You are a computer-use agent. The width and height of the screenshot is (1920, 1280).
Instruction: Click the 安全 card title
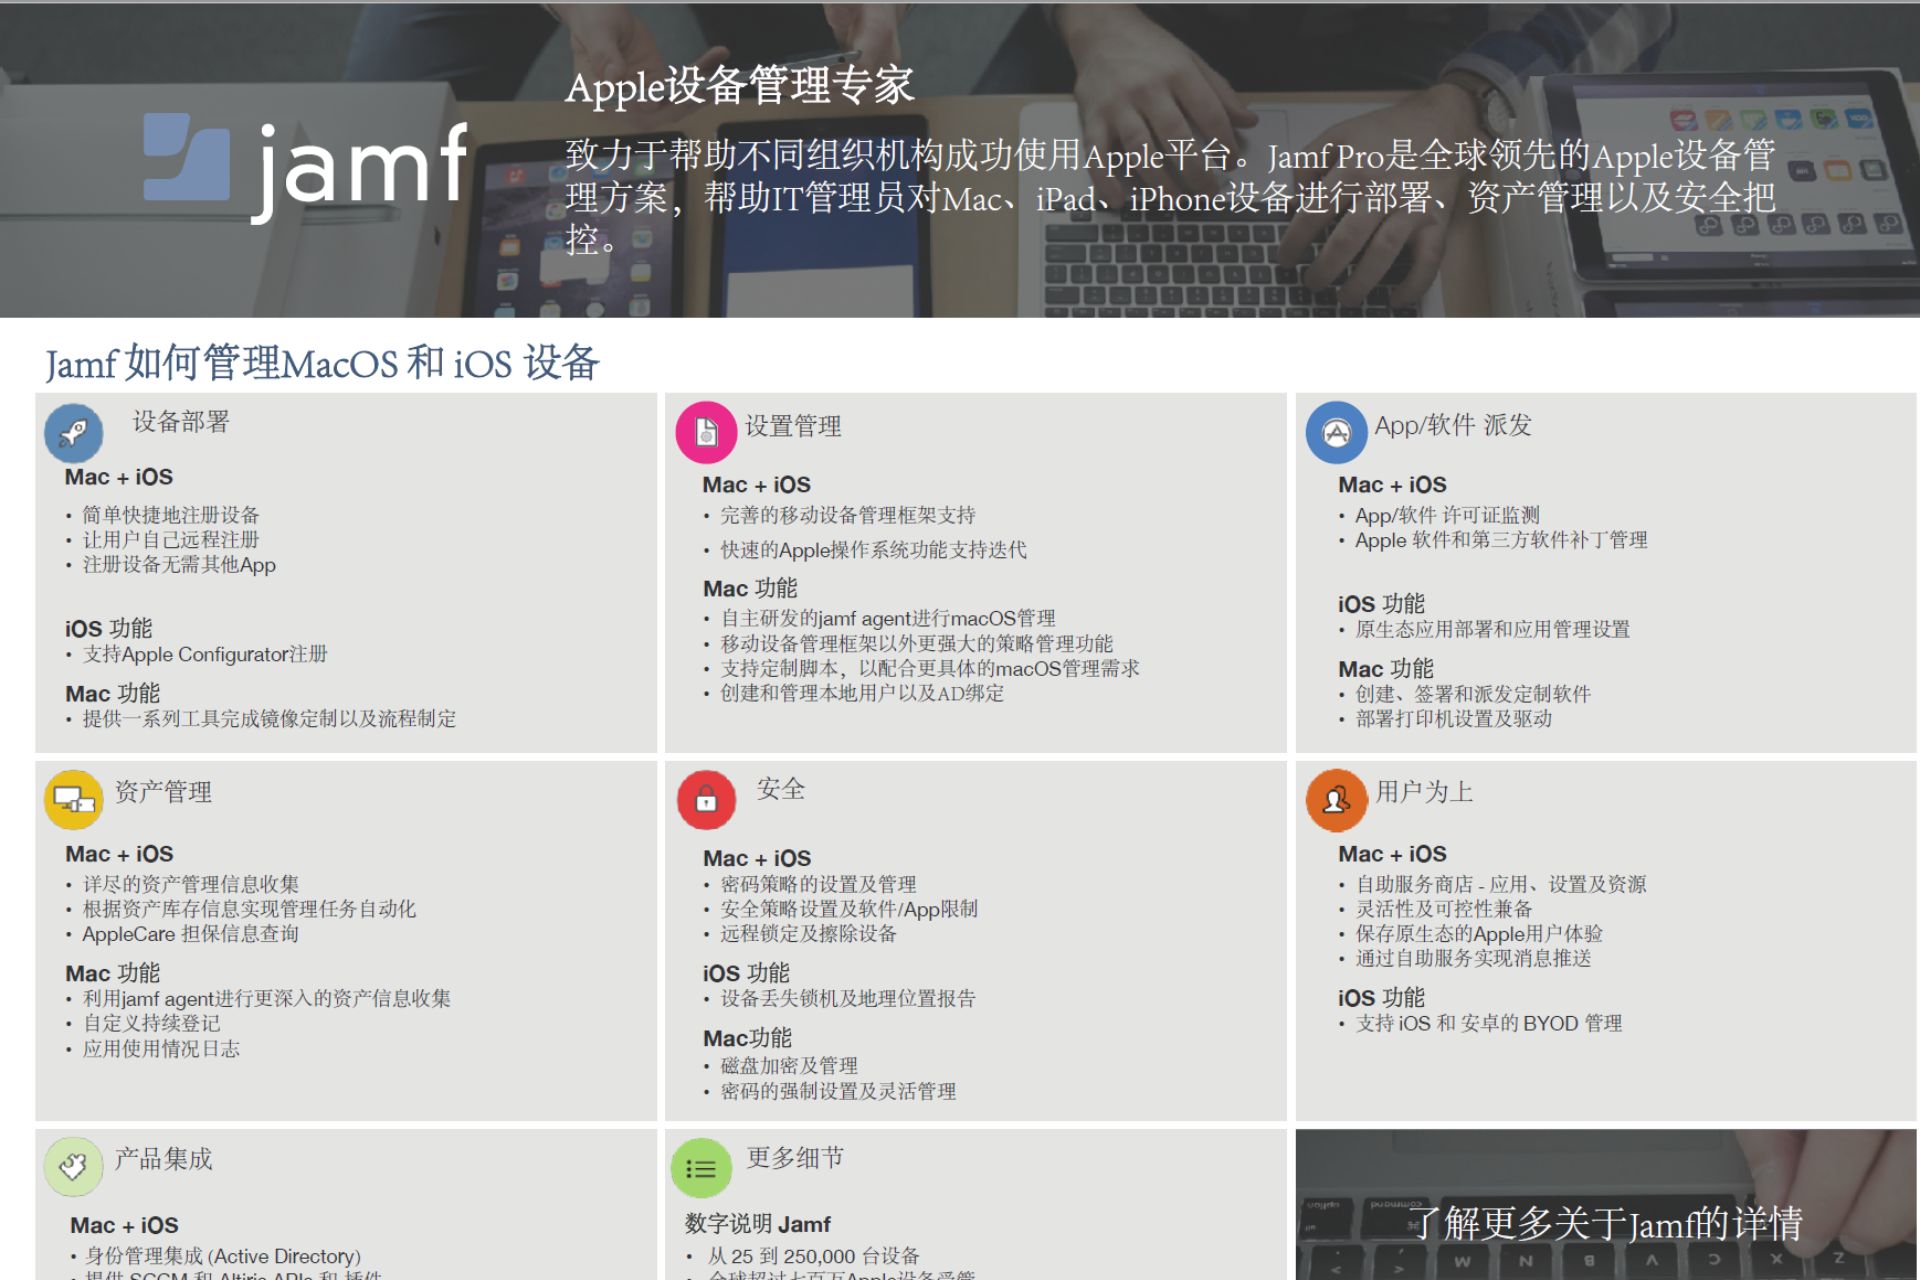[781, 789]
